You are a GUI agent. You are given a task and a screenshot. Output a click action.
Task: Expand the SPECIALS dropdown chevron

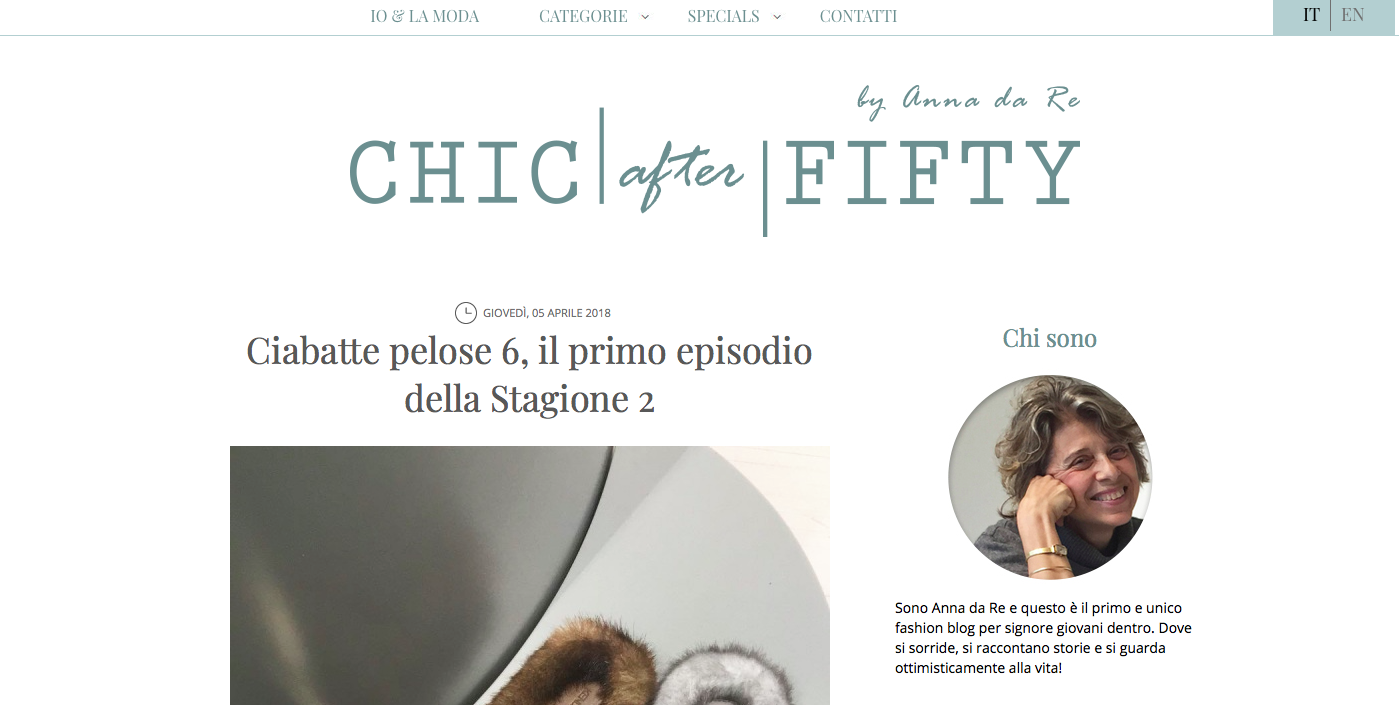[x=777, y=17]
